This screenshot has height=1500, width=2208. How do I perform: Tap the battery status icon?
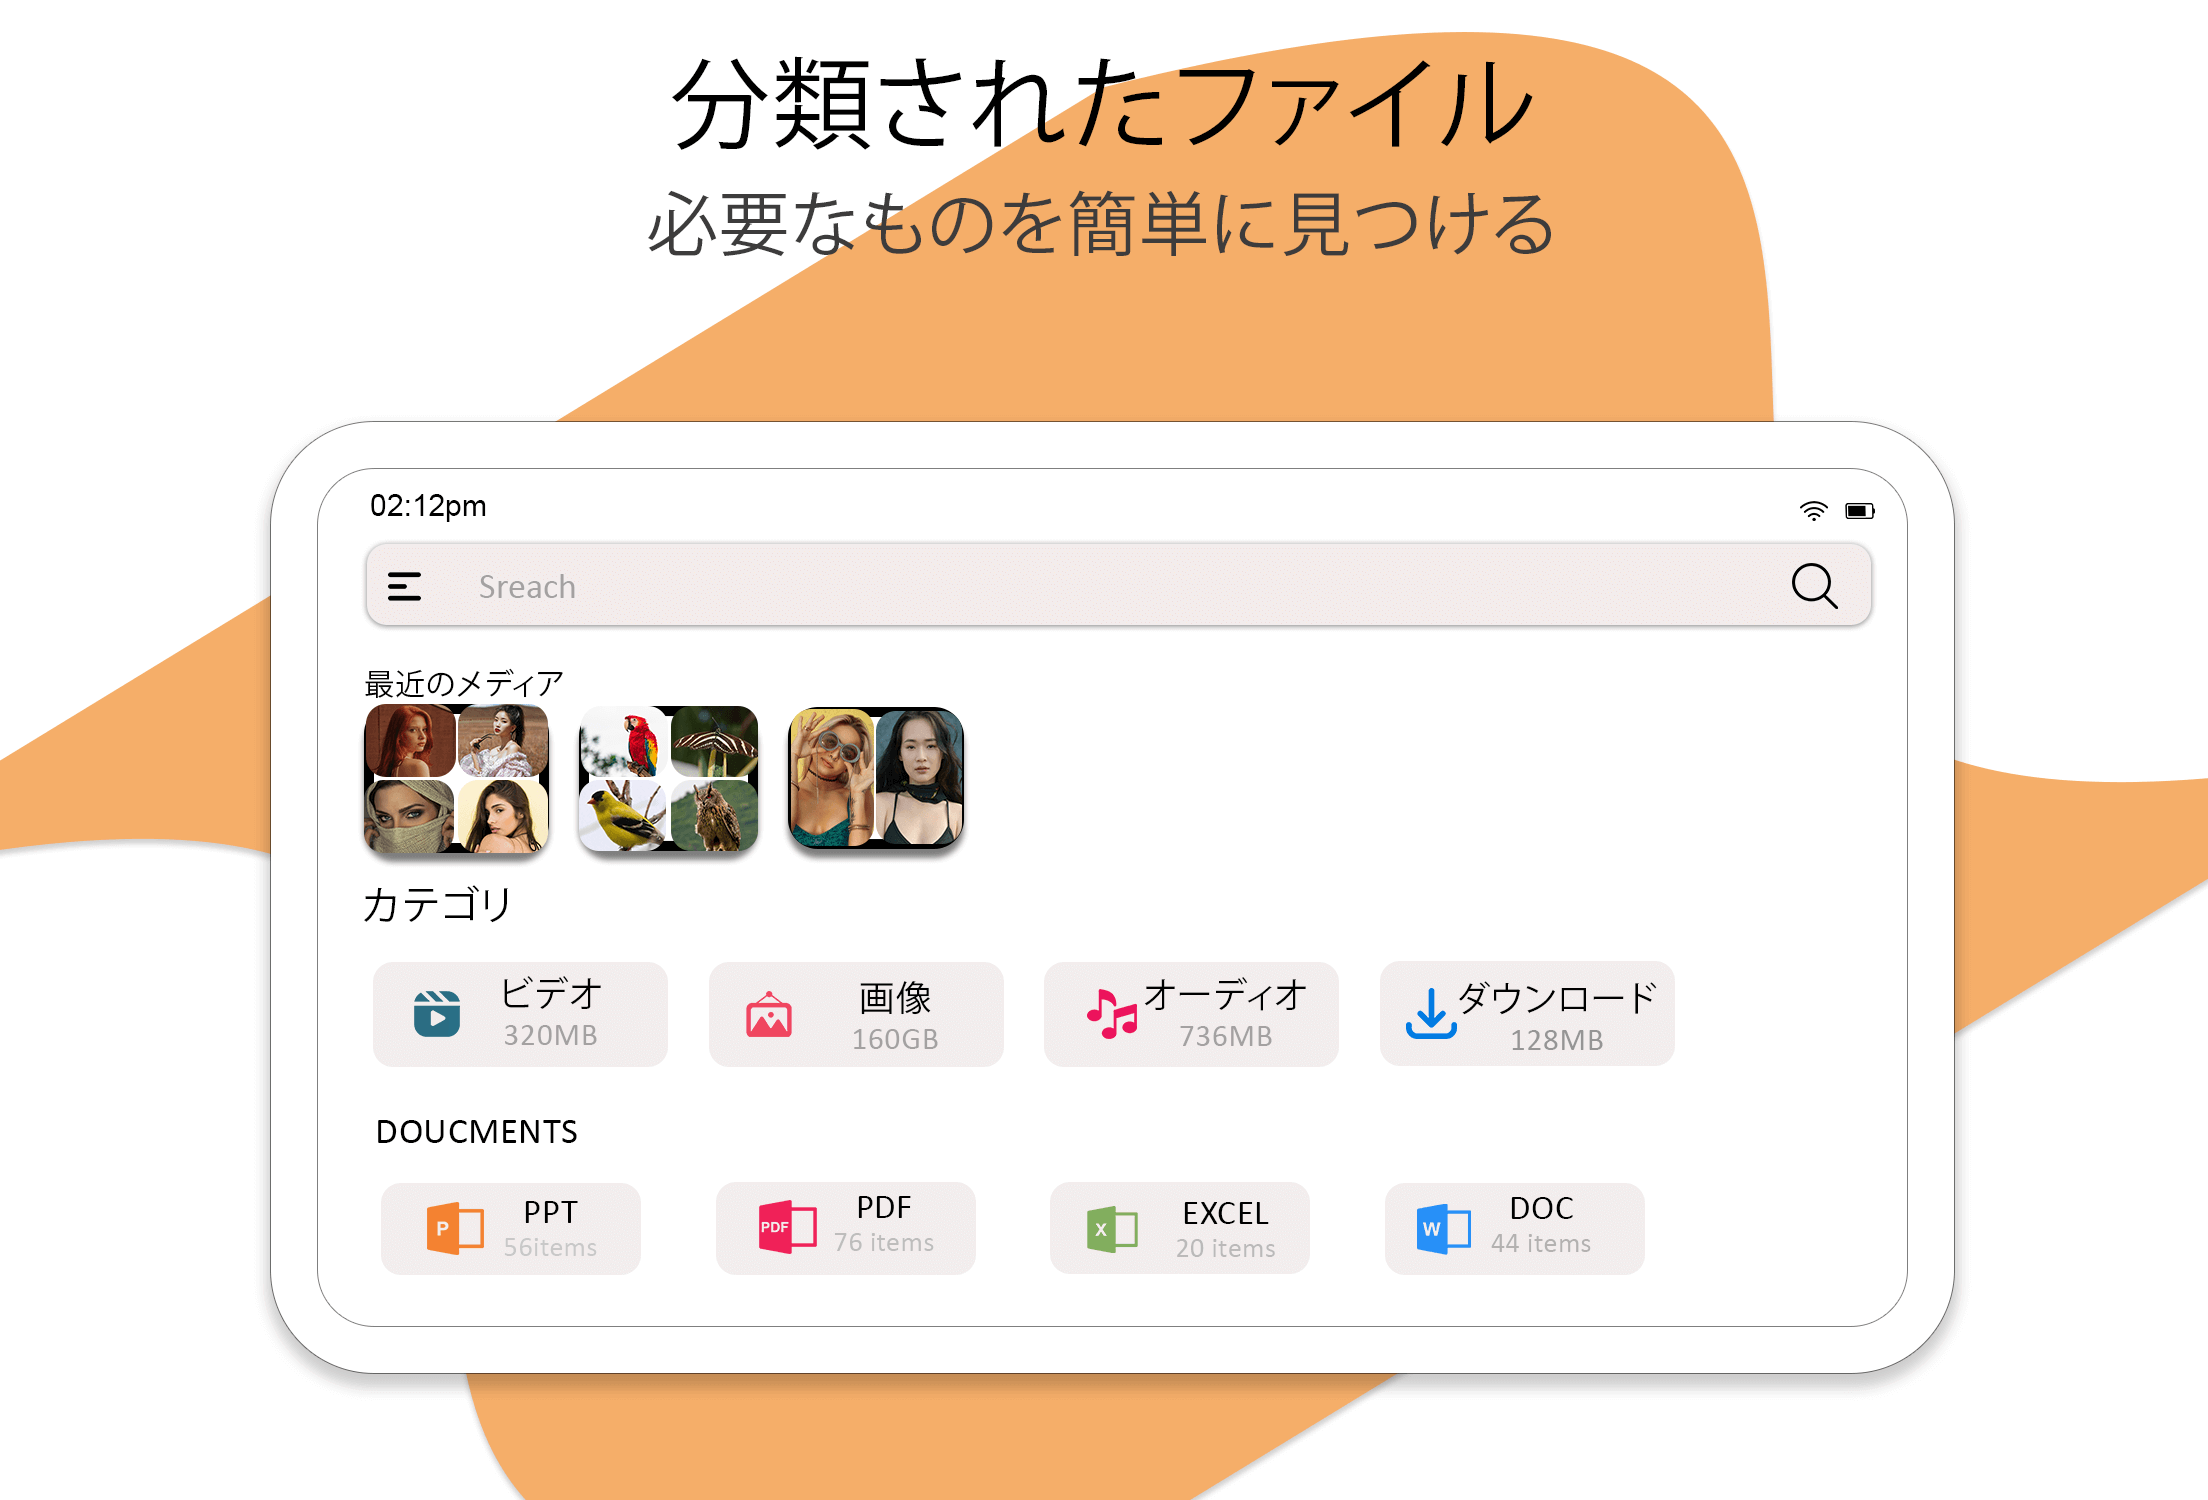(1860, 511)
